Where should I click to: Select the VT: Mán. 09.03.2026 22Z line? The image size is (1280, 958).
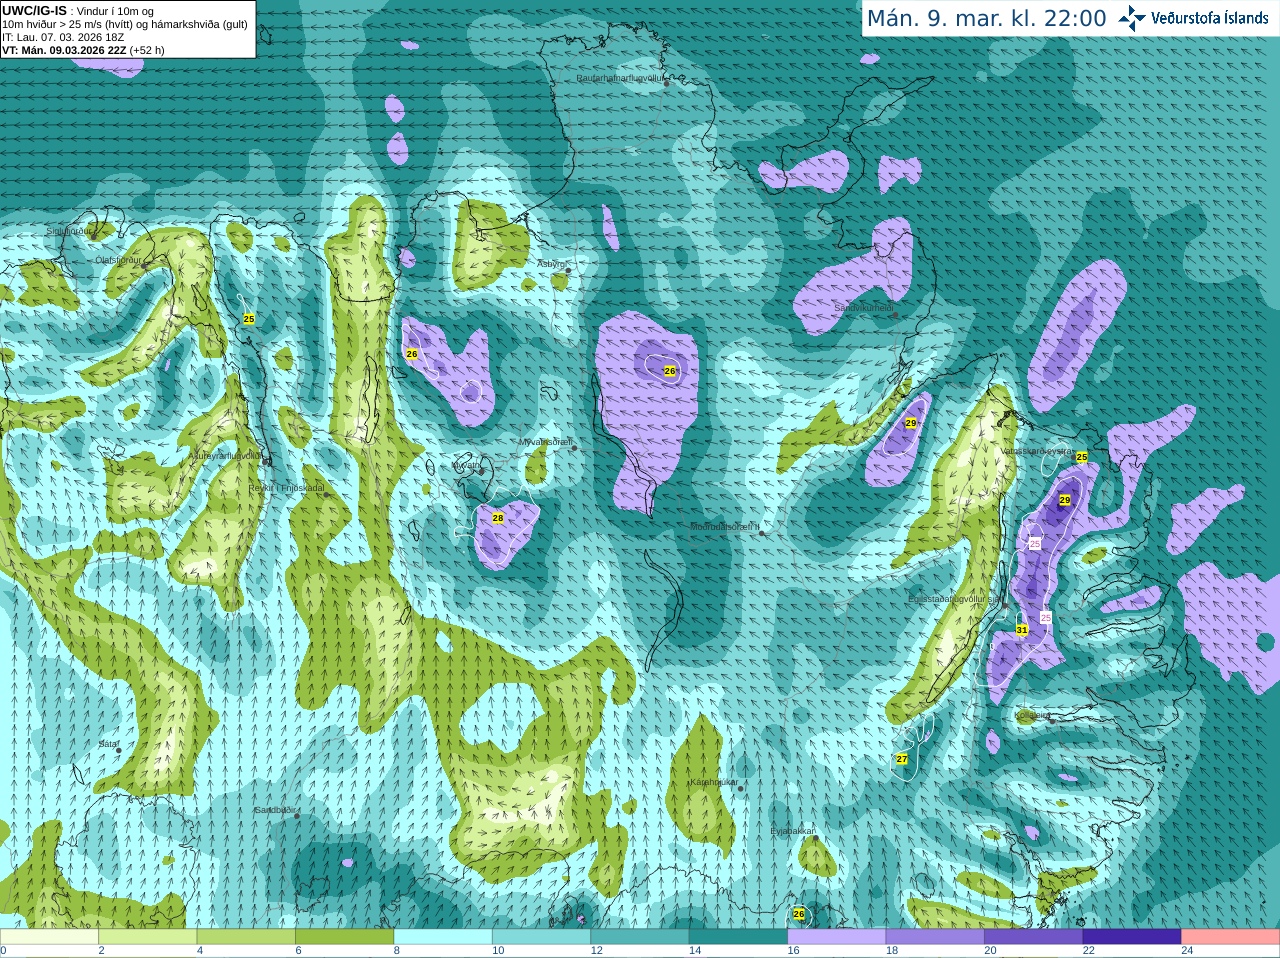tap(83, 50)
